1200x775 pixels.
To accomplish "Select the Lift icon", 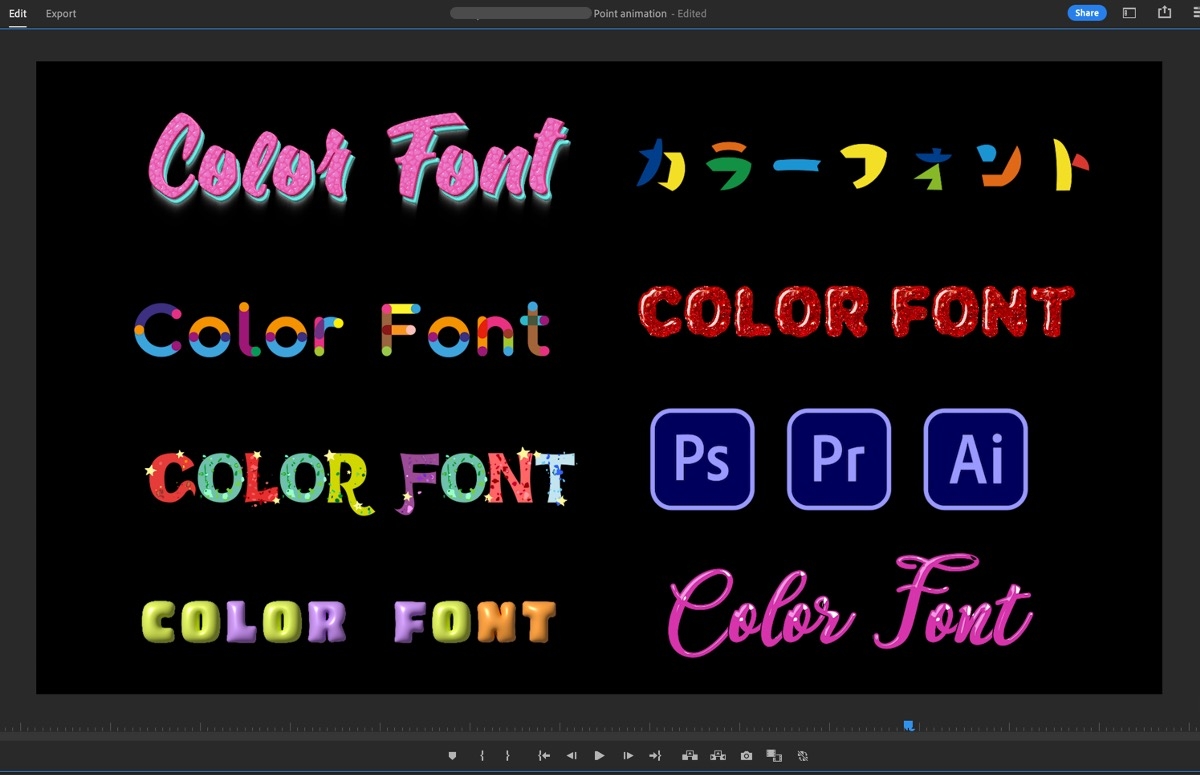I will click(689, 755).
